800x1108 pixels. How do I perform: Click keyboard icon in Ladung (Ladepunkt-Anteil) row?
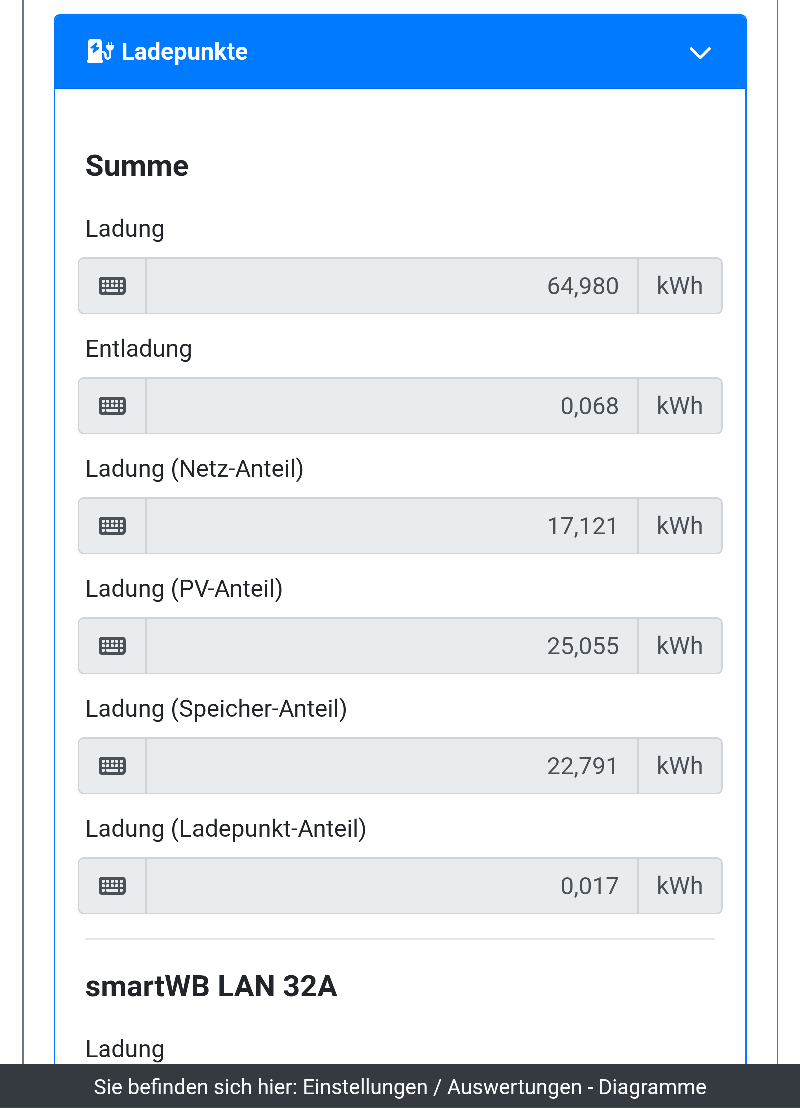coord(112,886)
